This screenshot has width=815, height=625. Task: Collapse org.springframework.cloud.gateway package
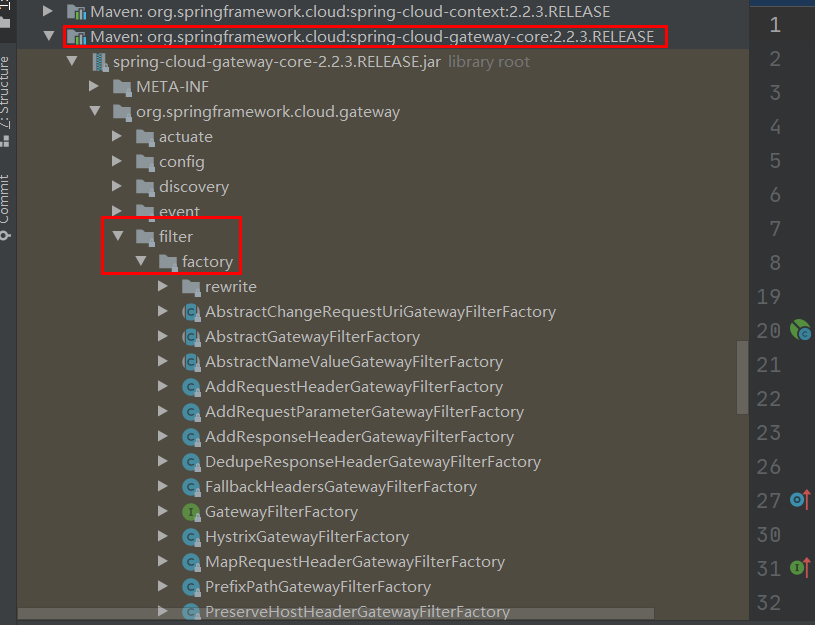coord(95,111)
